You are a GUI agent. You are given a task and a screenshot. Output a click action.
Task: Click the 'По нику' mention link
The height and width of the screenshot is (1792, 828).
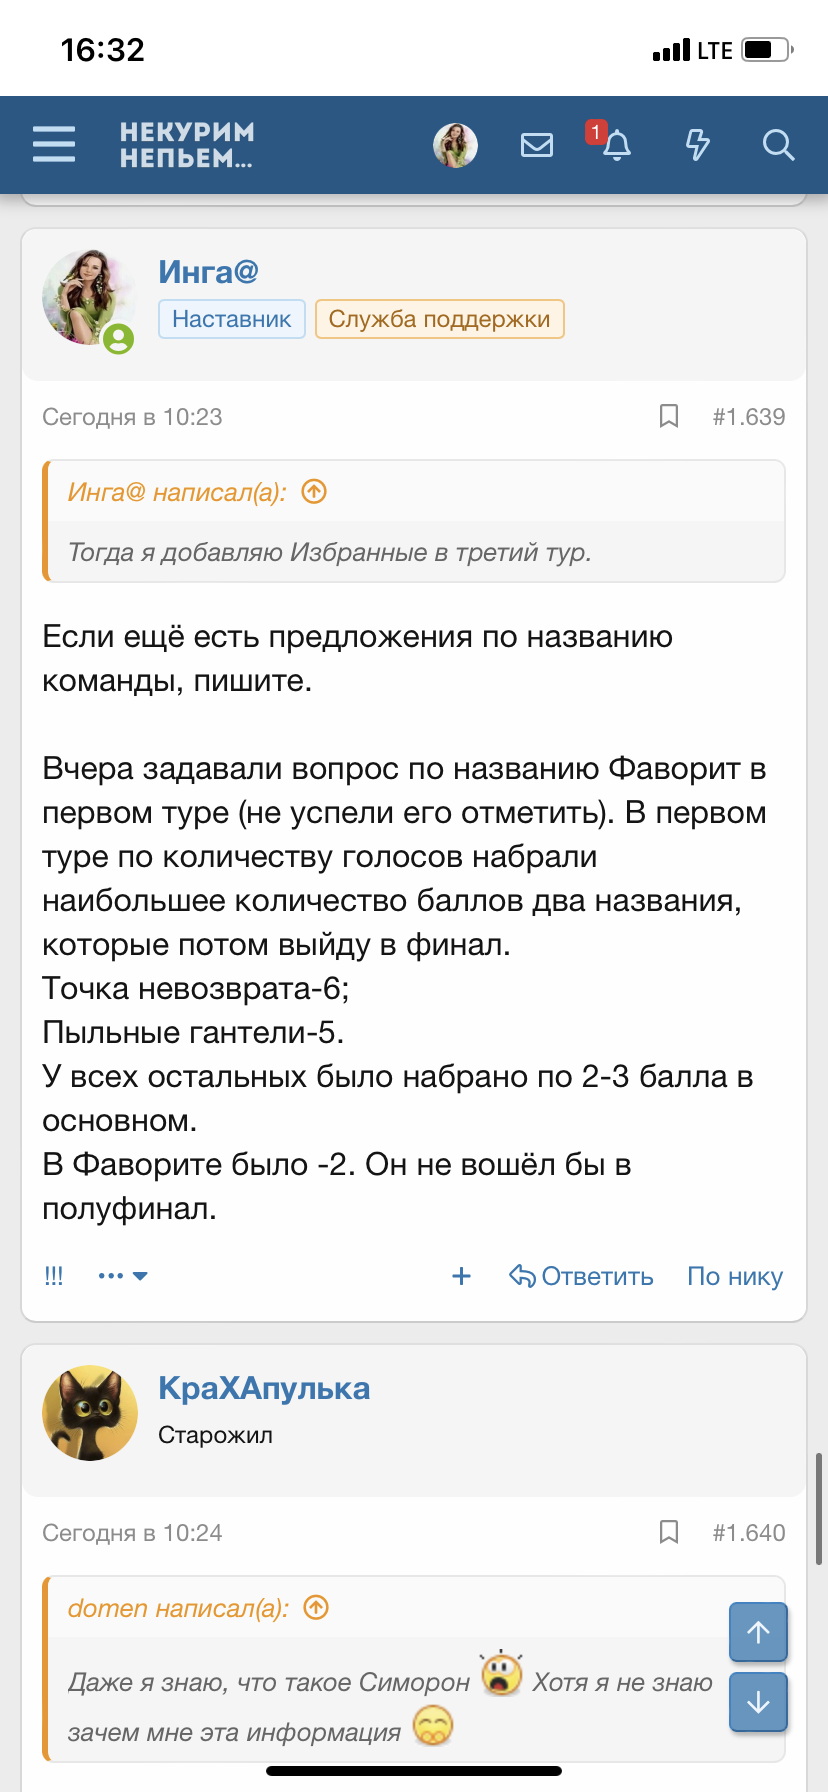click(x=734, y=1275)
